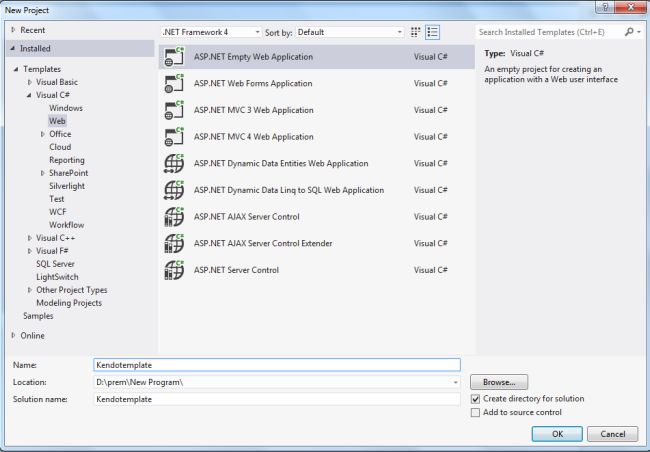Viewport: 650px width, 452px height.
Task: Click the ASP.NET Server Control icon
Action: click(174, 270)
